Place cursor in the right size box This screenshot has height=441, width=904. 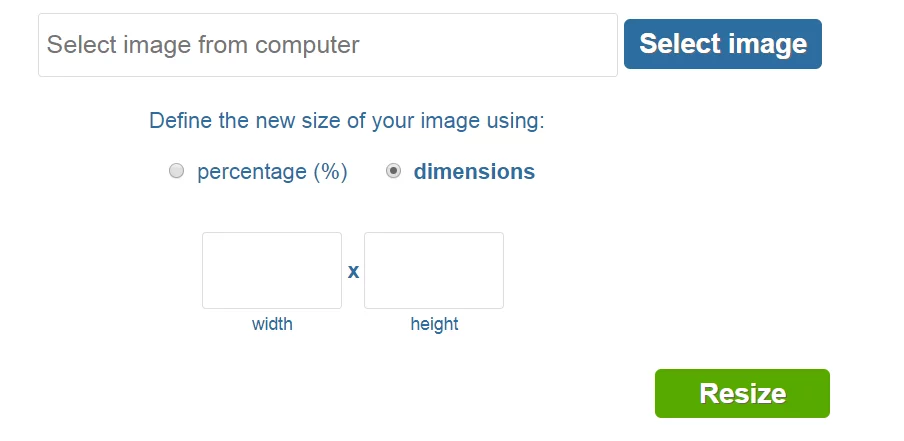[x=434, y=270]
